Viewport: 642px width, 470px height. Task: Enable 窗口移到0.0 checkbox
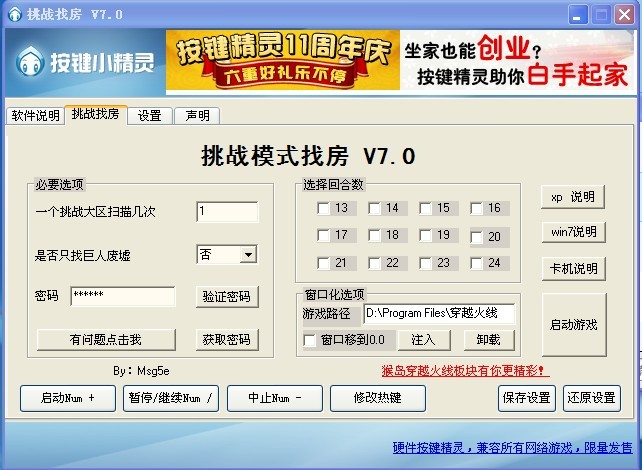pos(310,340)
